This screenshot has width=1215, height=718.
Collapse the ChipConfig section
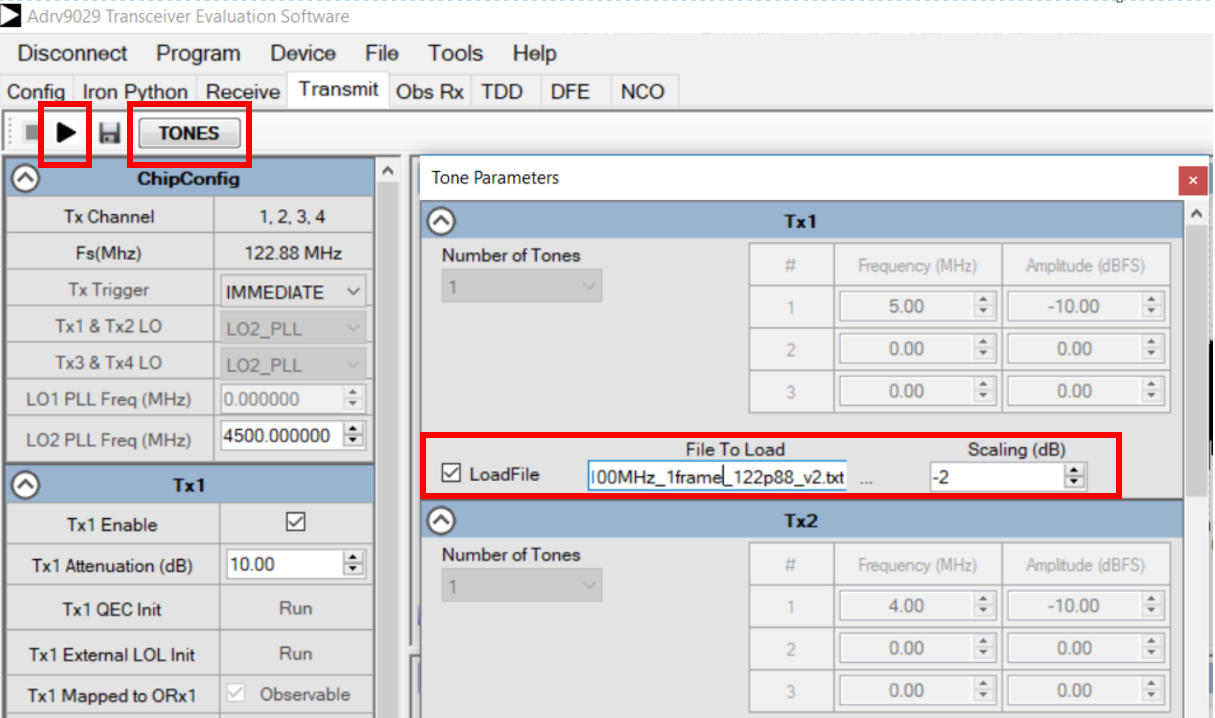25,179
